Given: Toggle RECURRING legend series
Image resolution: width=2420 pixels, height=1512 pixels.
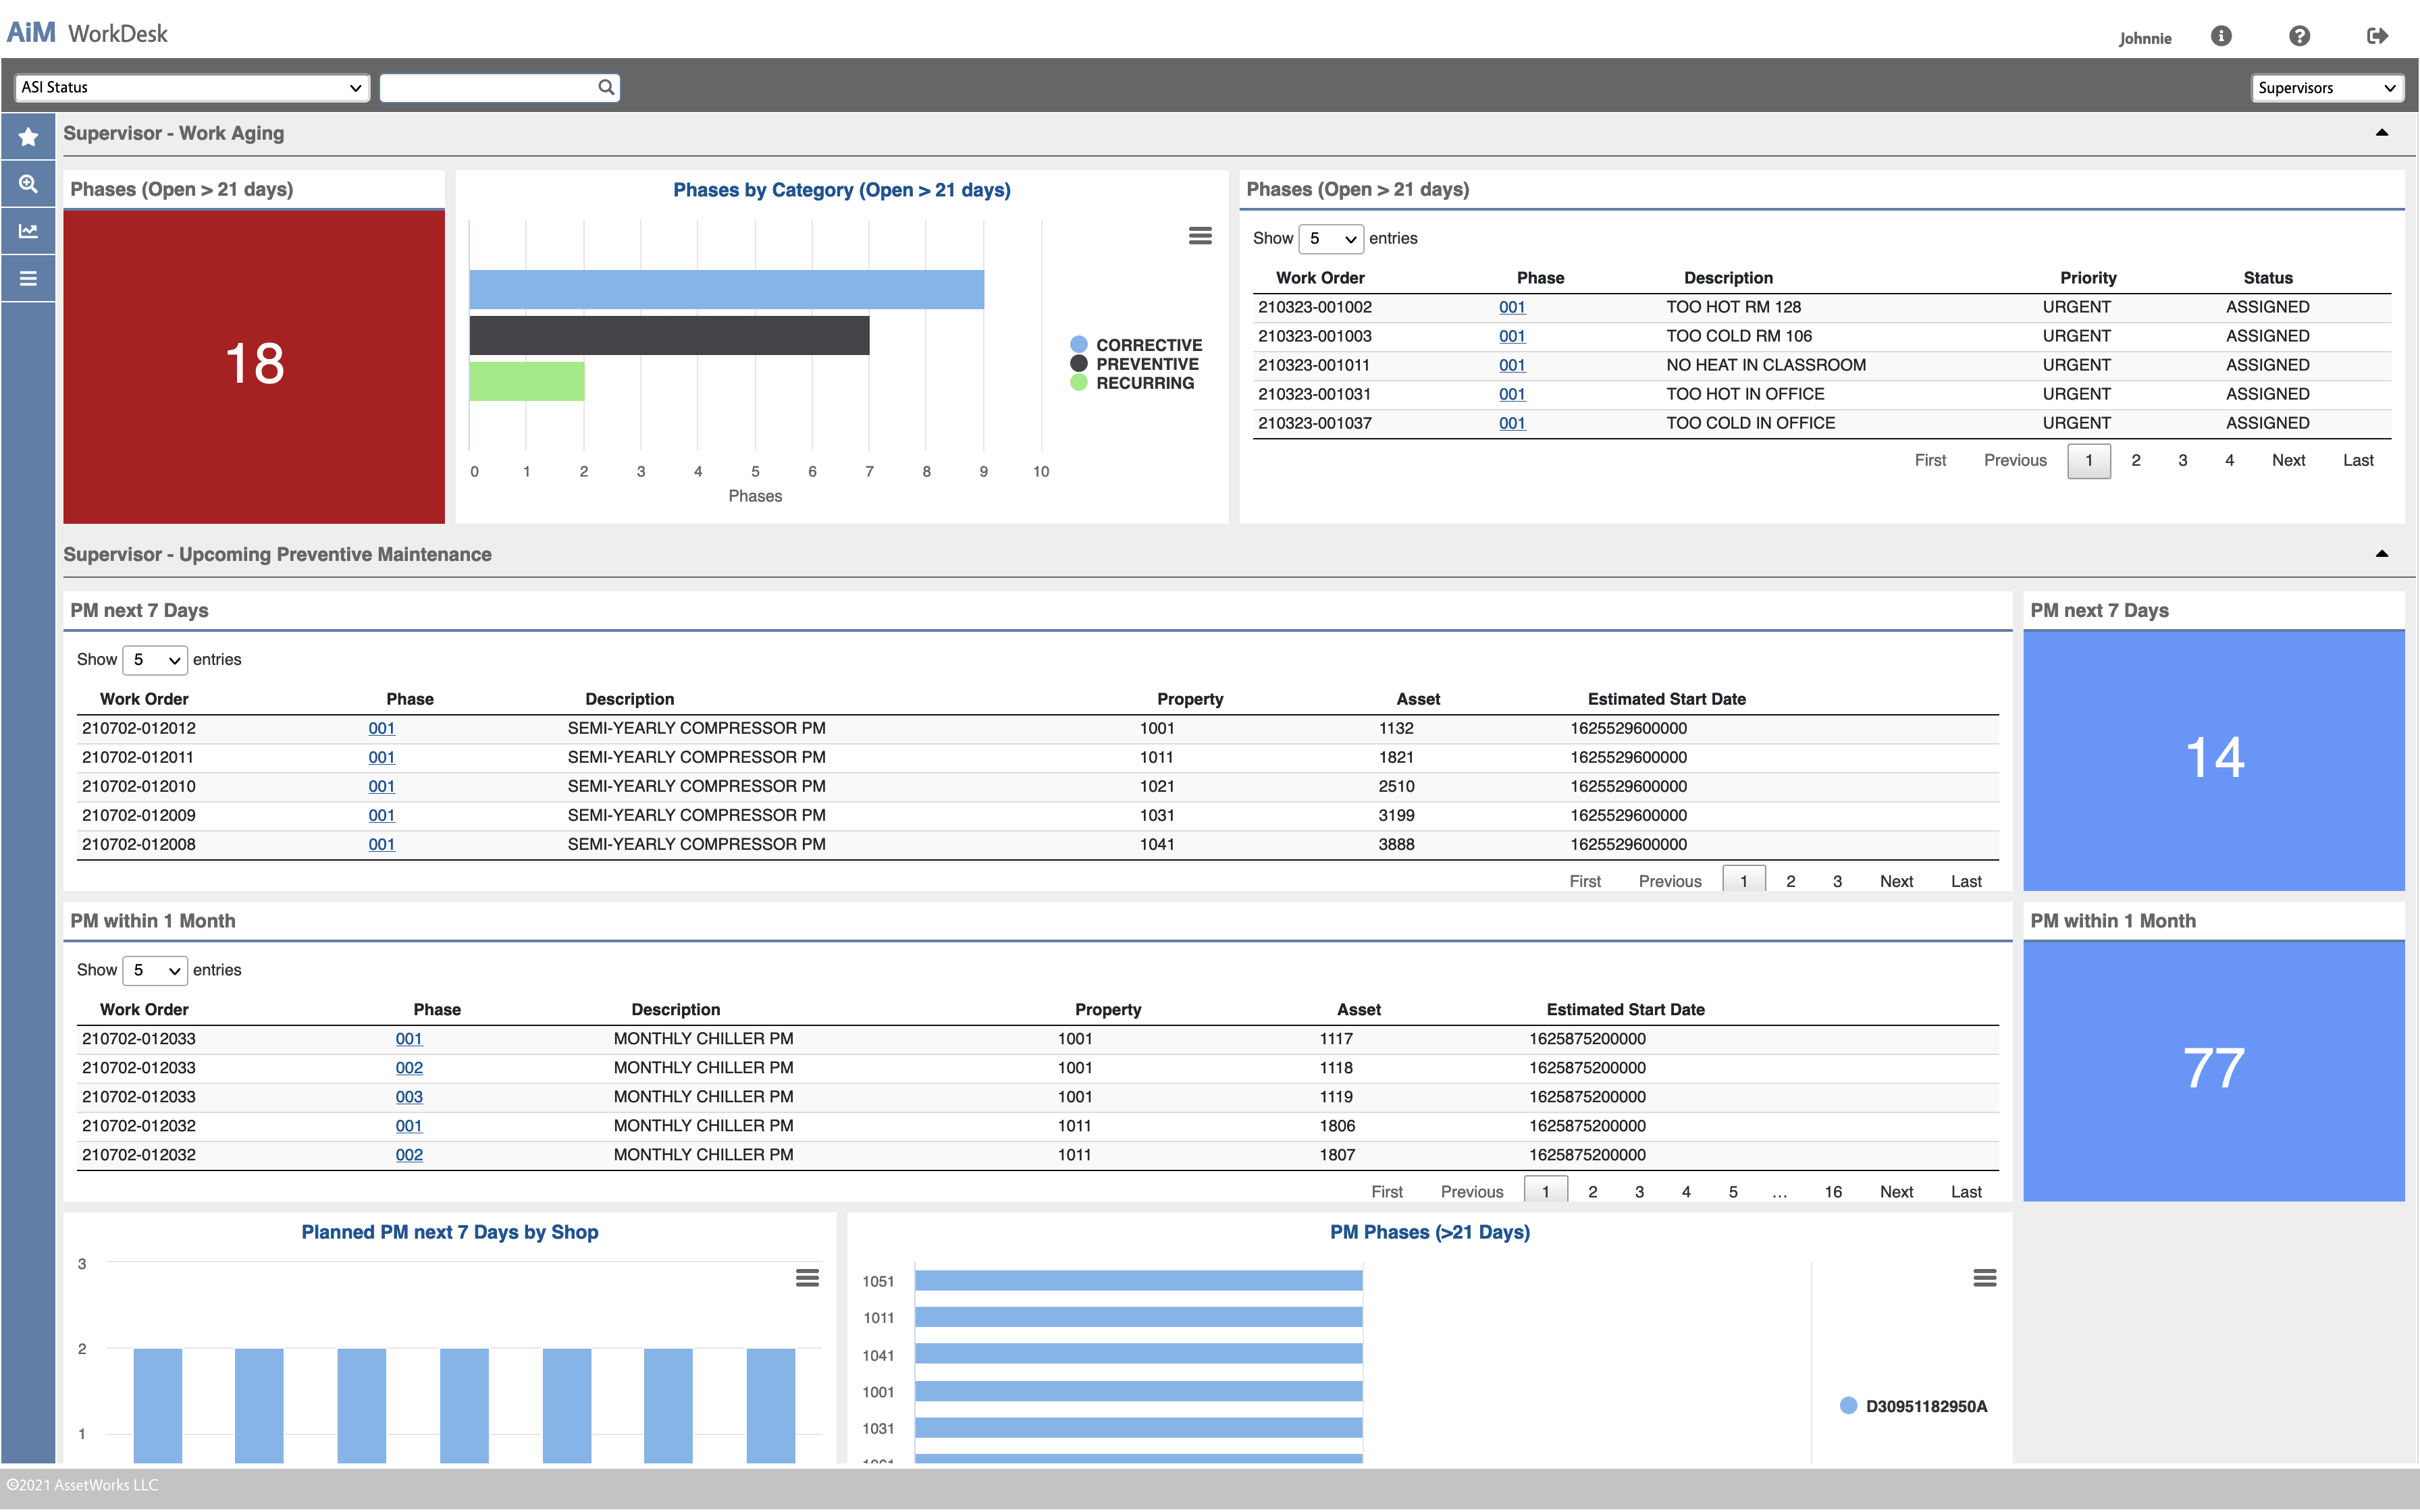Looking at the screenshot, I should (1133, 383).
